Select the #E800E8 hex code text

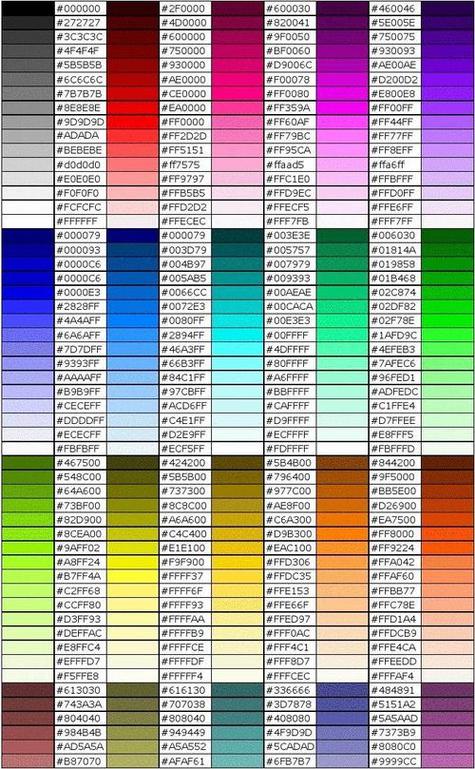(393, 93)
